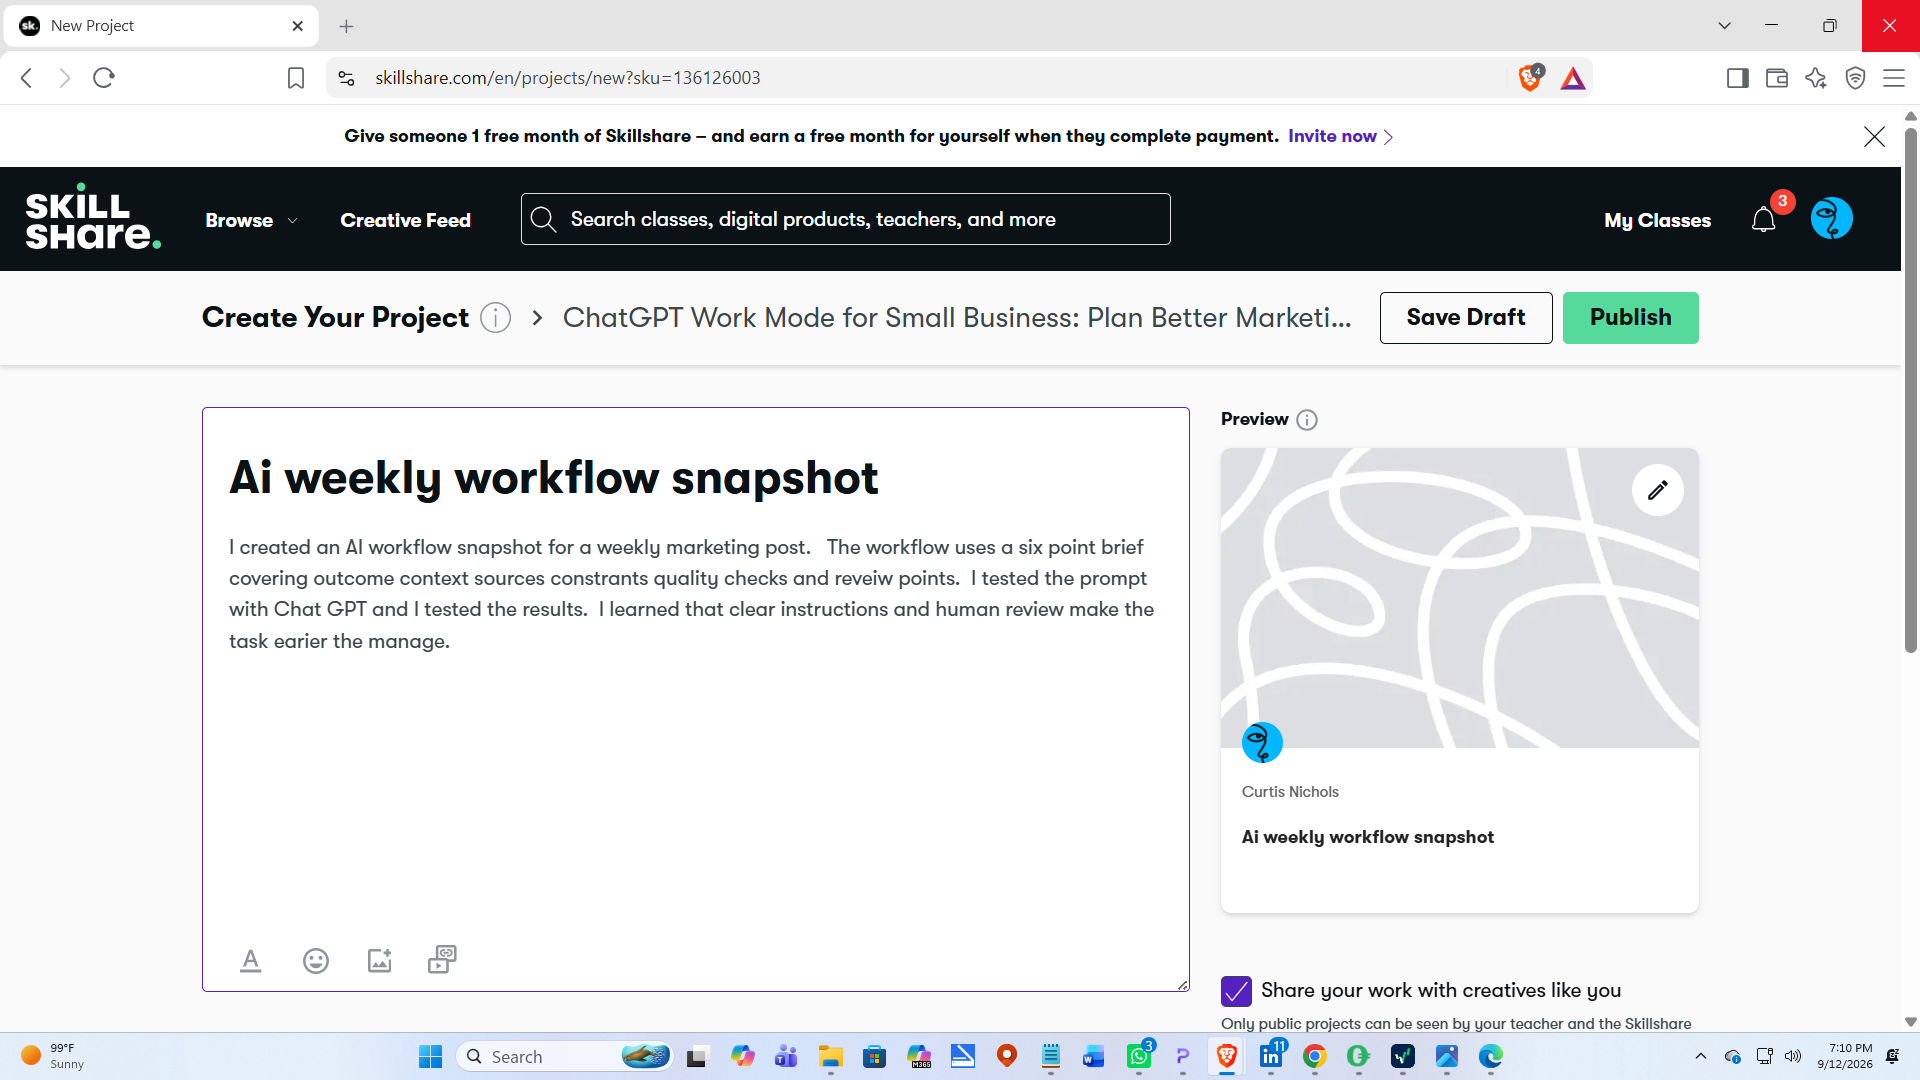Screen dimensions: 1920x1080
Task: Open the text formatting tool in editor
Action: (251, 961)
